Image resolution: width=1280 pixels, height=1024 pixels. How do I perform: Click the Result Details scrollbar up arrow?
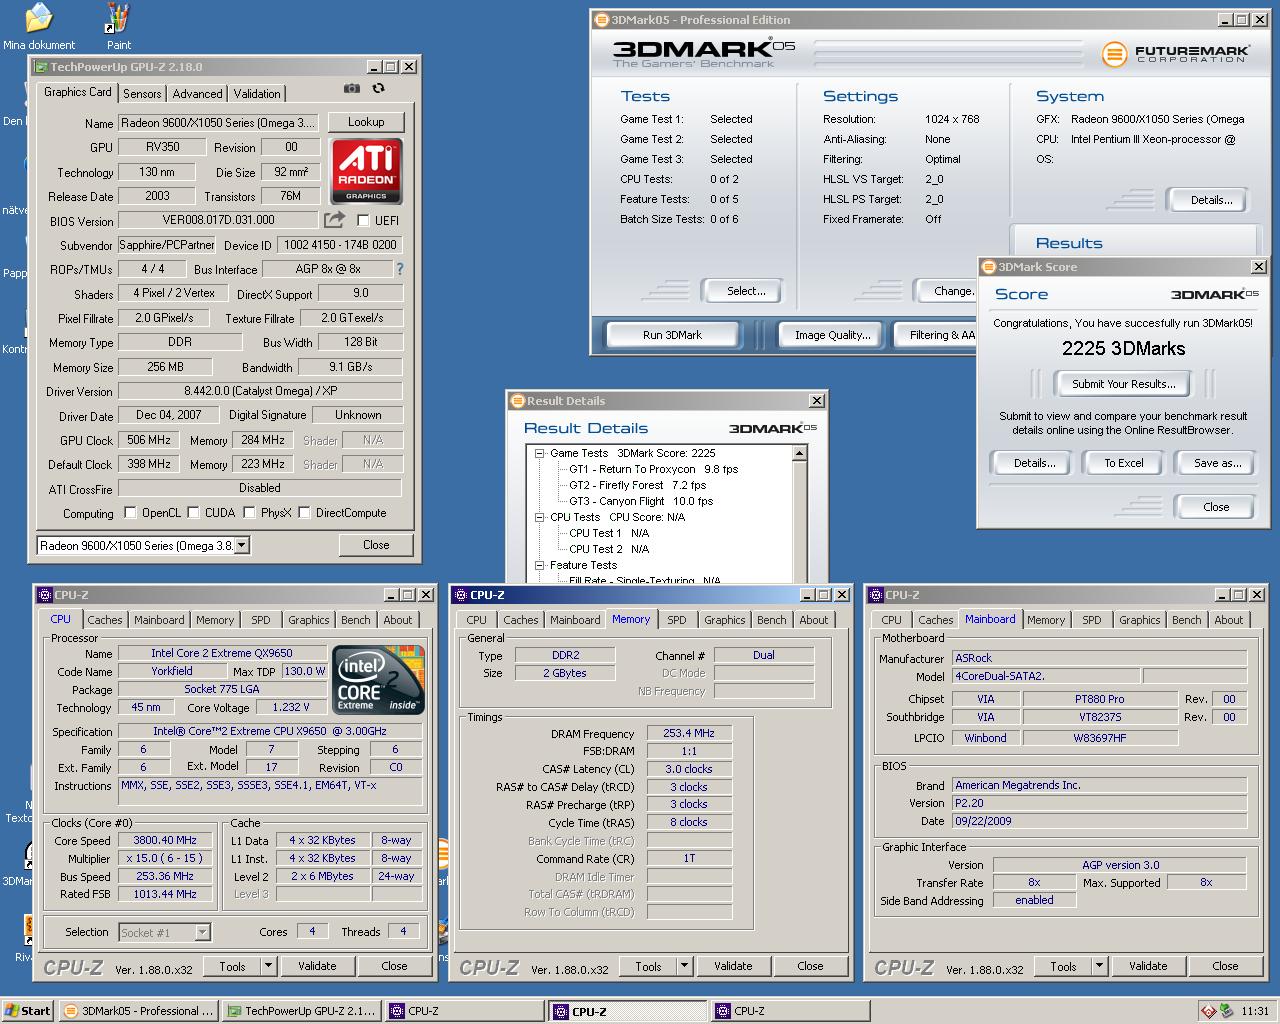click(x=800, y=453)
